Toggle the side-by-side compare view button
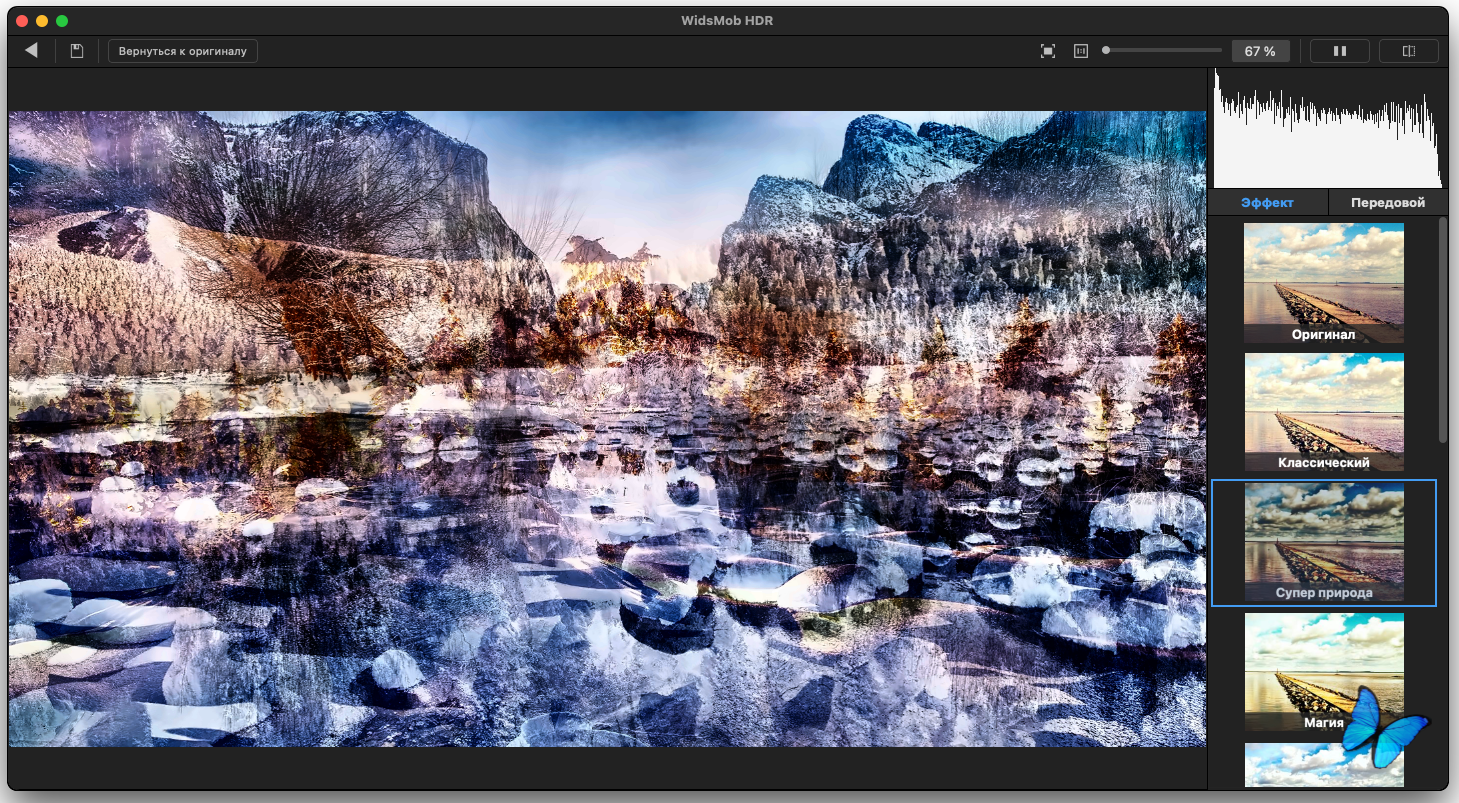This screenshot has width=1459, height=803. 1339,51
